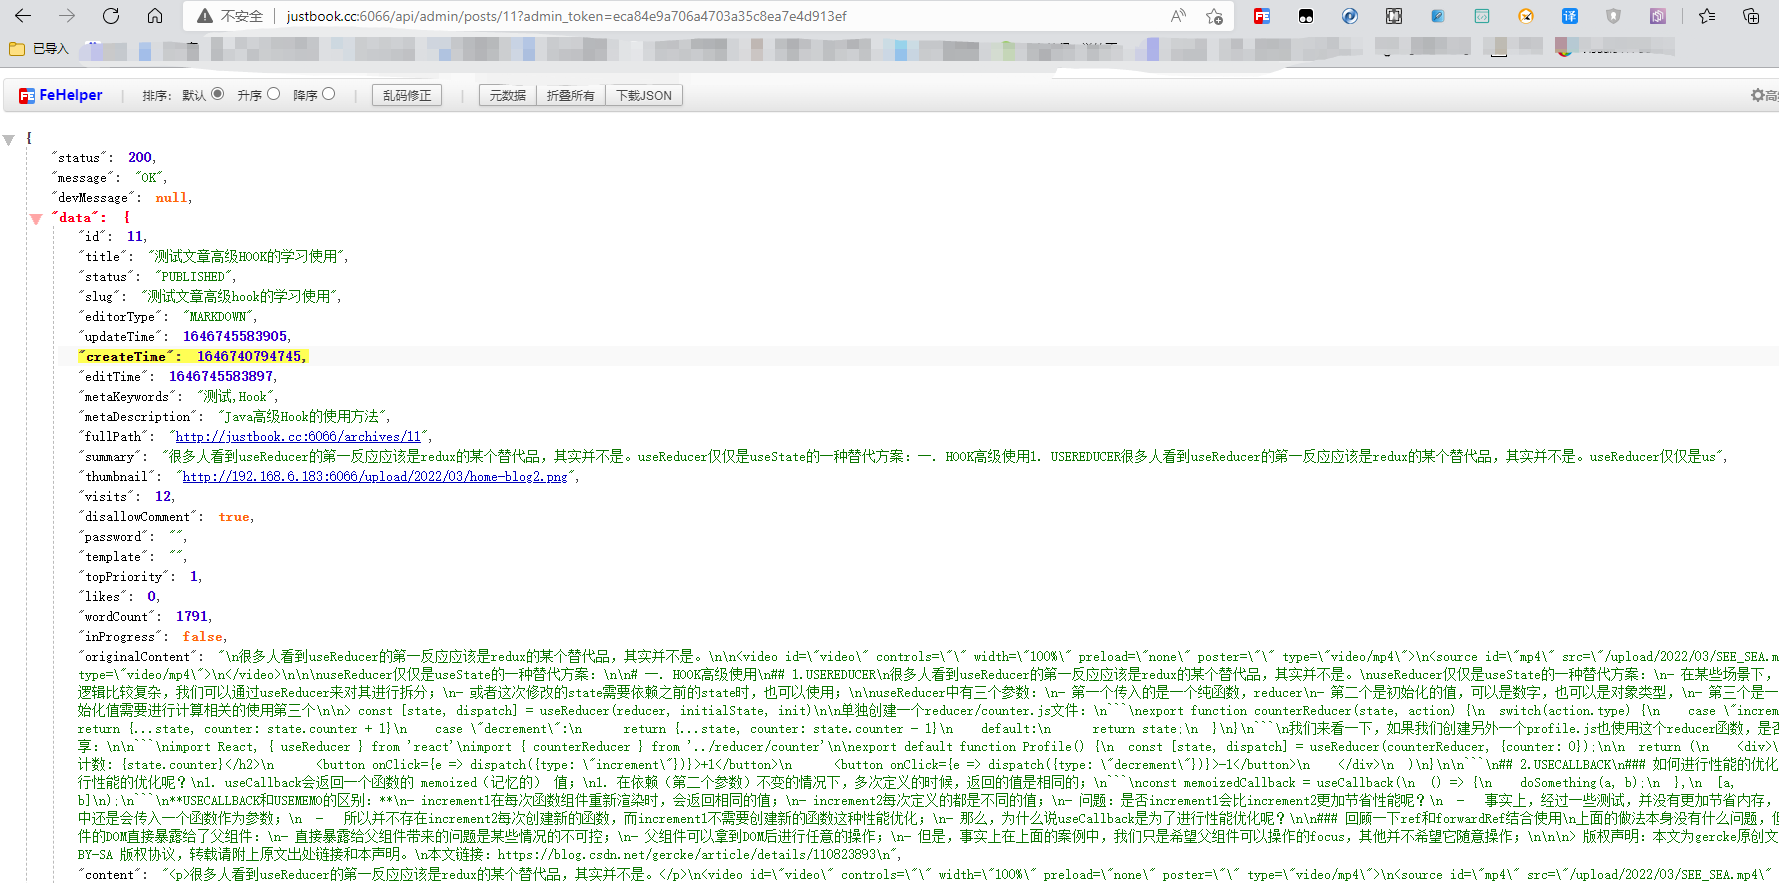
Task: Click the blue pen extension icon
Action: 1438,16
